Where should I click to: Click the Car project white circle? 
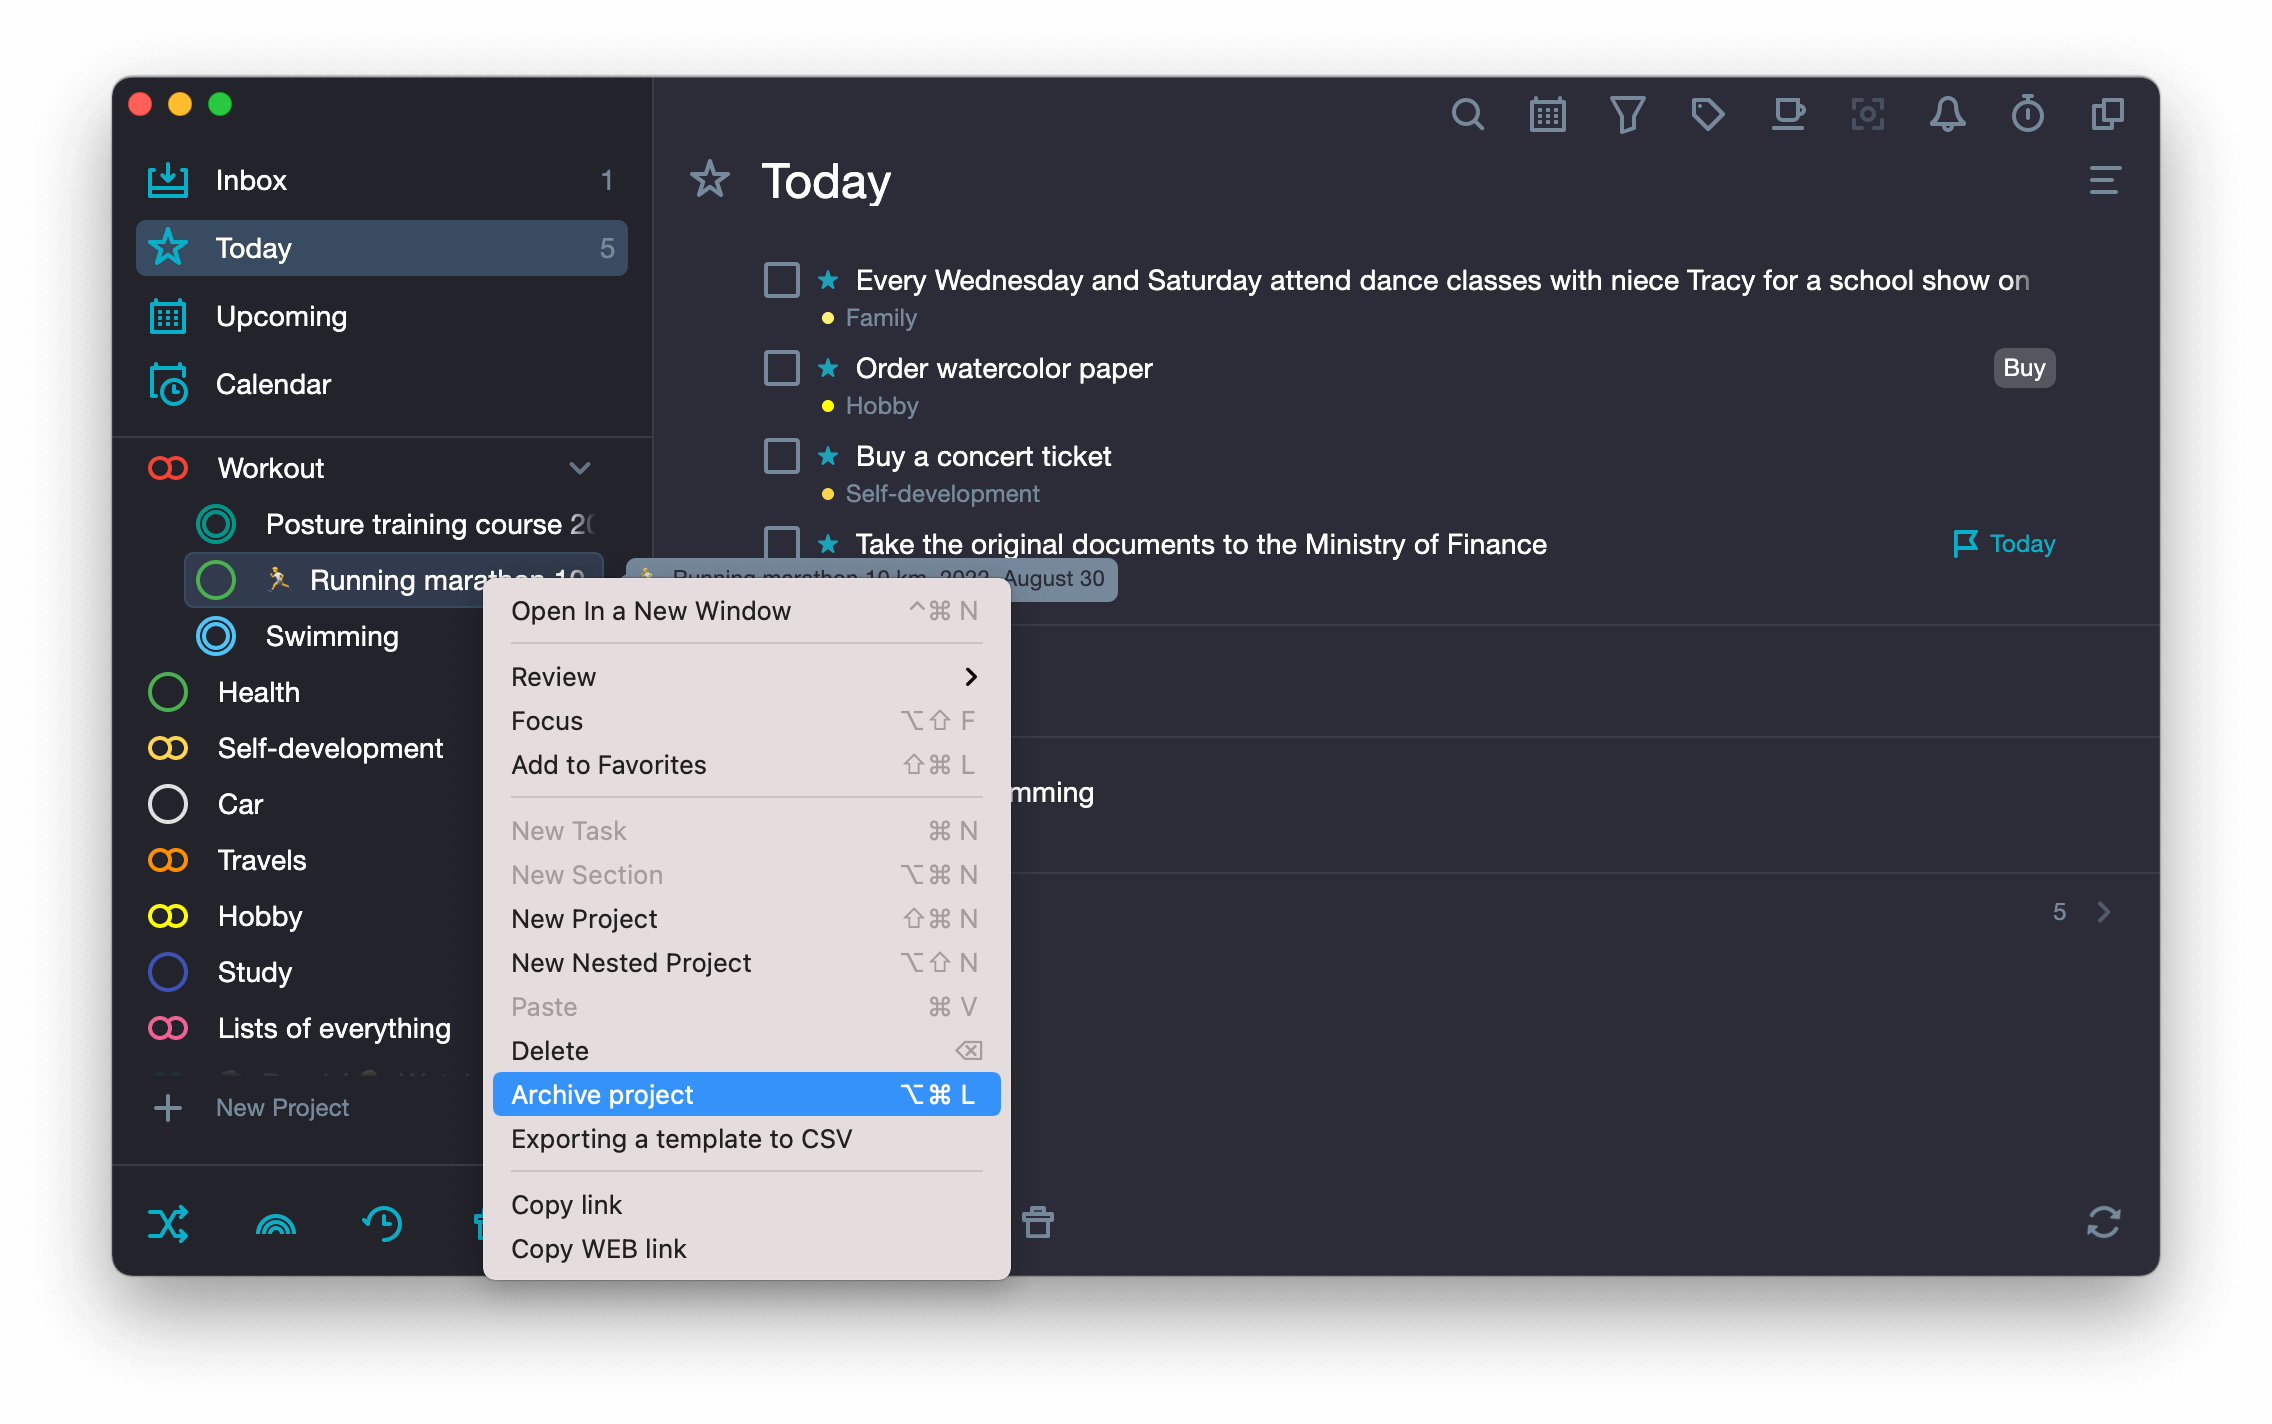(x=168, y=804)
